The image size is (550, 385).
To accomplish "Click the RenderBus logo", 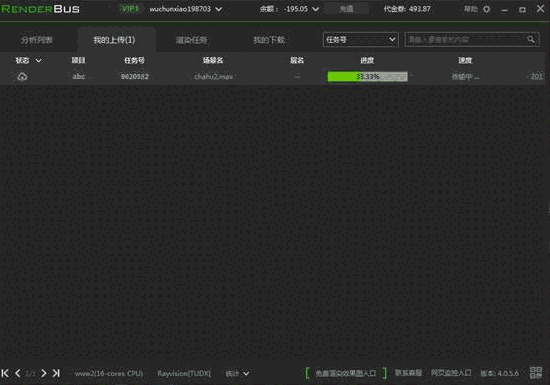I will pos(40,9).
